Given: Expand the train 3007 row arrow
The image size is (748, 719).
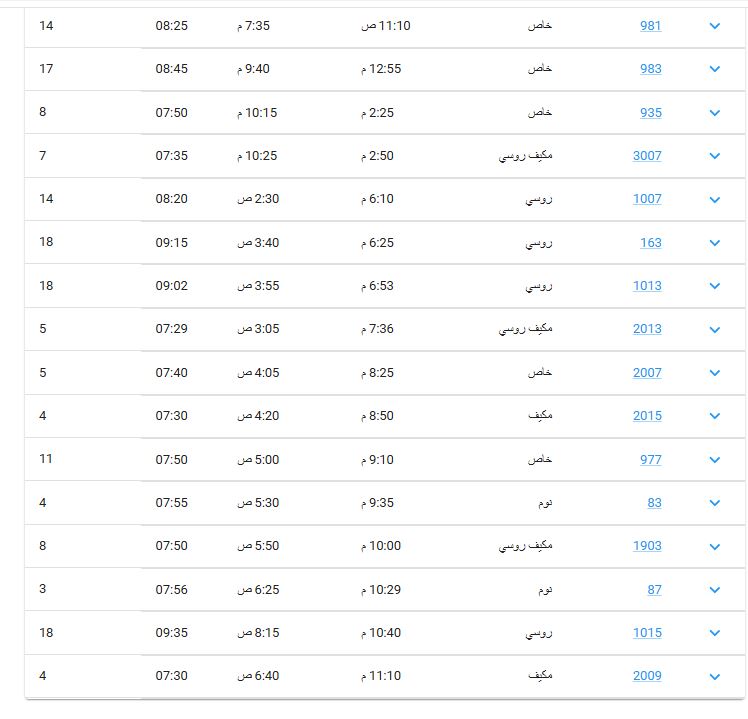Looking at the screenshot, I should pyautogui.click(x=714, y=156).
